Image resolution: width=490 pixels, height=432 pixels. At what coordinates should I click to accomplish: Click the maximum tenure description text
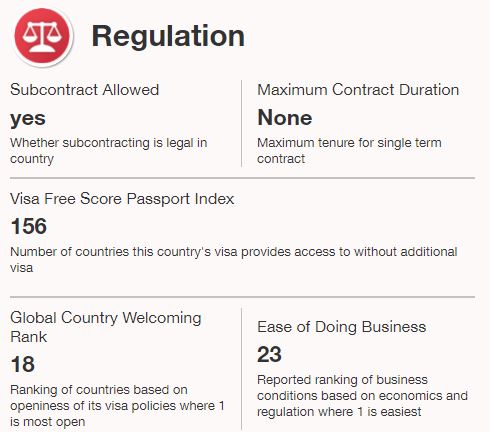[x=349, y=151]
